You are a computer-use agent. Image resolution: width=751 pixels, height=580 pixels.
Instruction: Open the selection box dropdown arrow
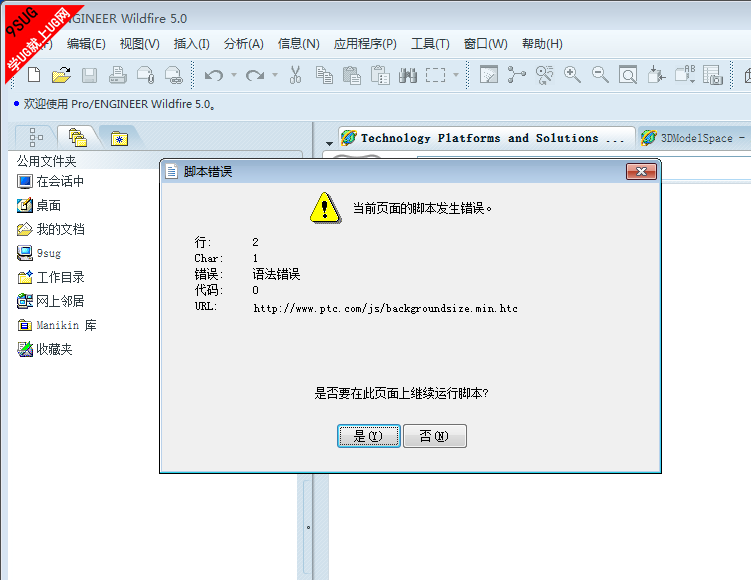(456, 75)
